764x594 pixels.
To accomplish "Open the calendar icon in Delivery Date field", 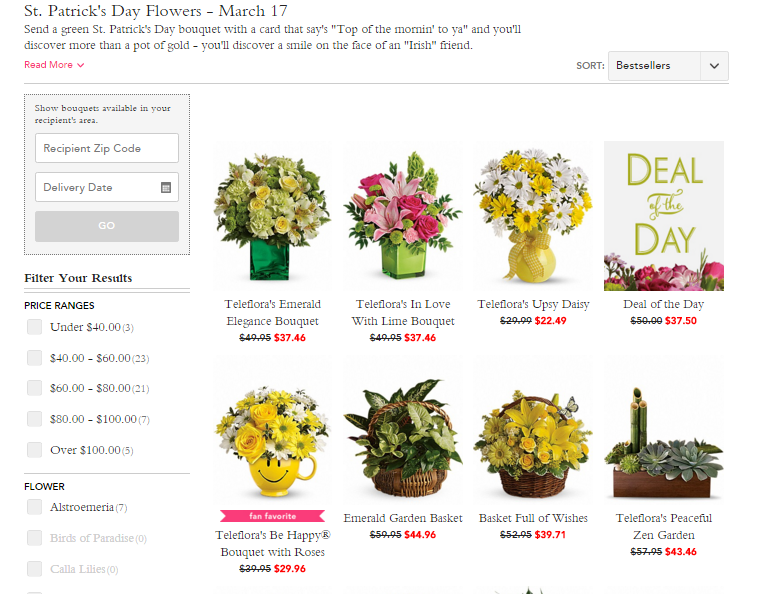I will tap(166, 188).
